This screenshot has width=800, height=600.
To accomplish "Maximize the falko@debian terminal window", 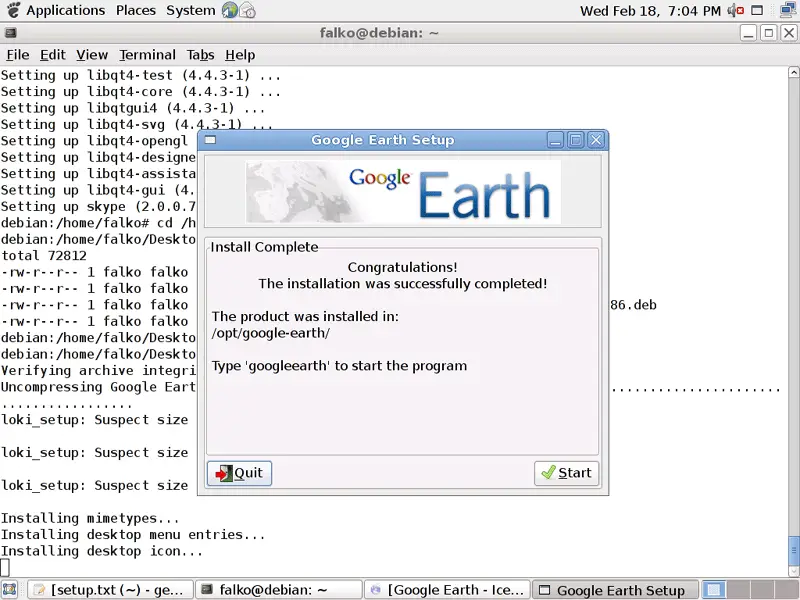I will pos(768,33).
